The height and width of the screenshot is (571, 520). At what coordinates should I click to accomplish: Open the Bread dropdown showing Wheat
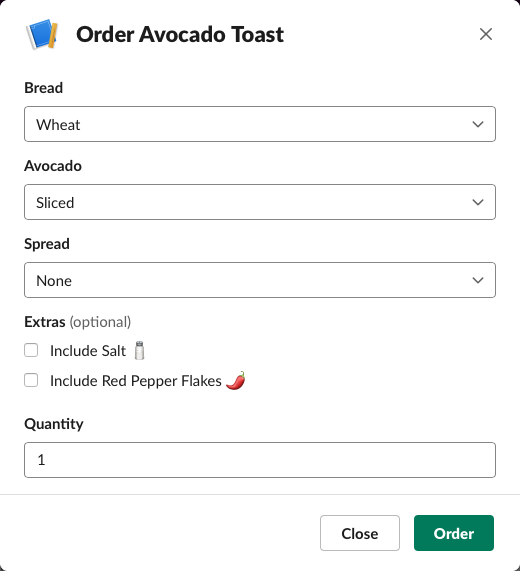tap(260, 124)
